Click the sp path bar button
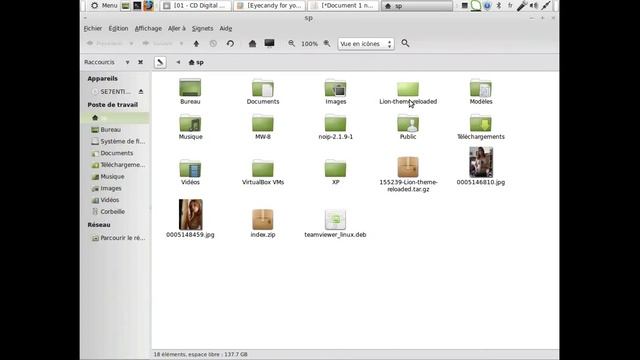 (196, 62)
